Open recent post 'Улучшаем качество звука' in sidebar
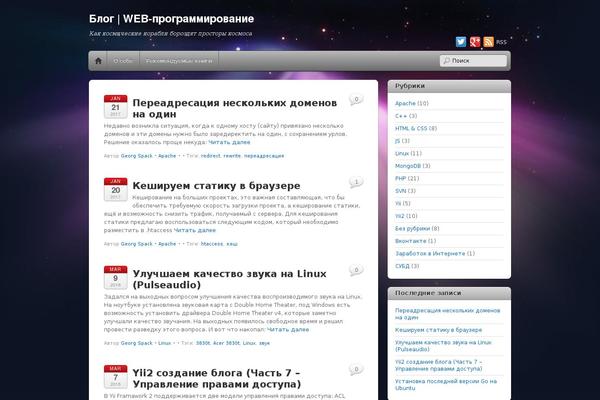The width and height of the screenshot is (600, 400). [443, 346]
